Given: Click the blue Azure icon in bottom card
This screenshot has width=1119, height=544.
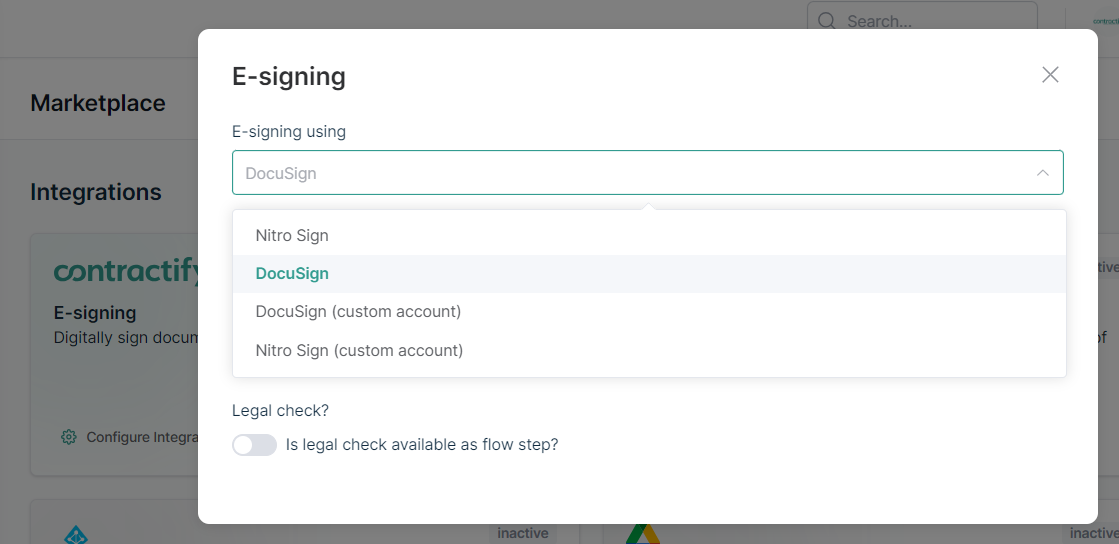Looking at the screenshot, I should (76, 534).
